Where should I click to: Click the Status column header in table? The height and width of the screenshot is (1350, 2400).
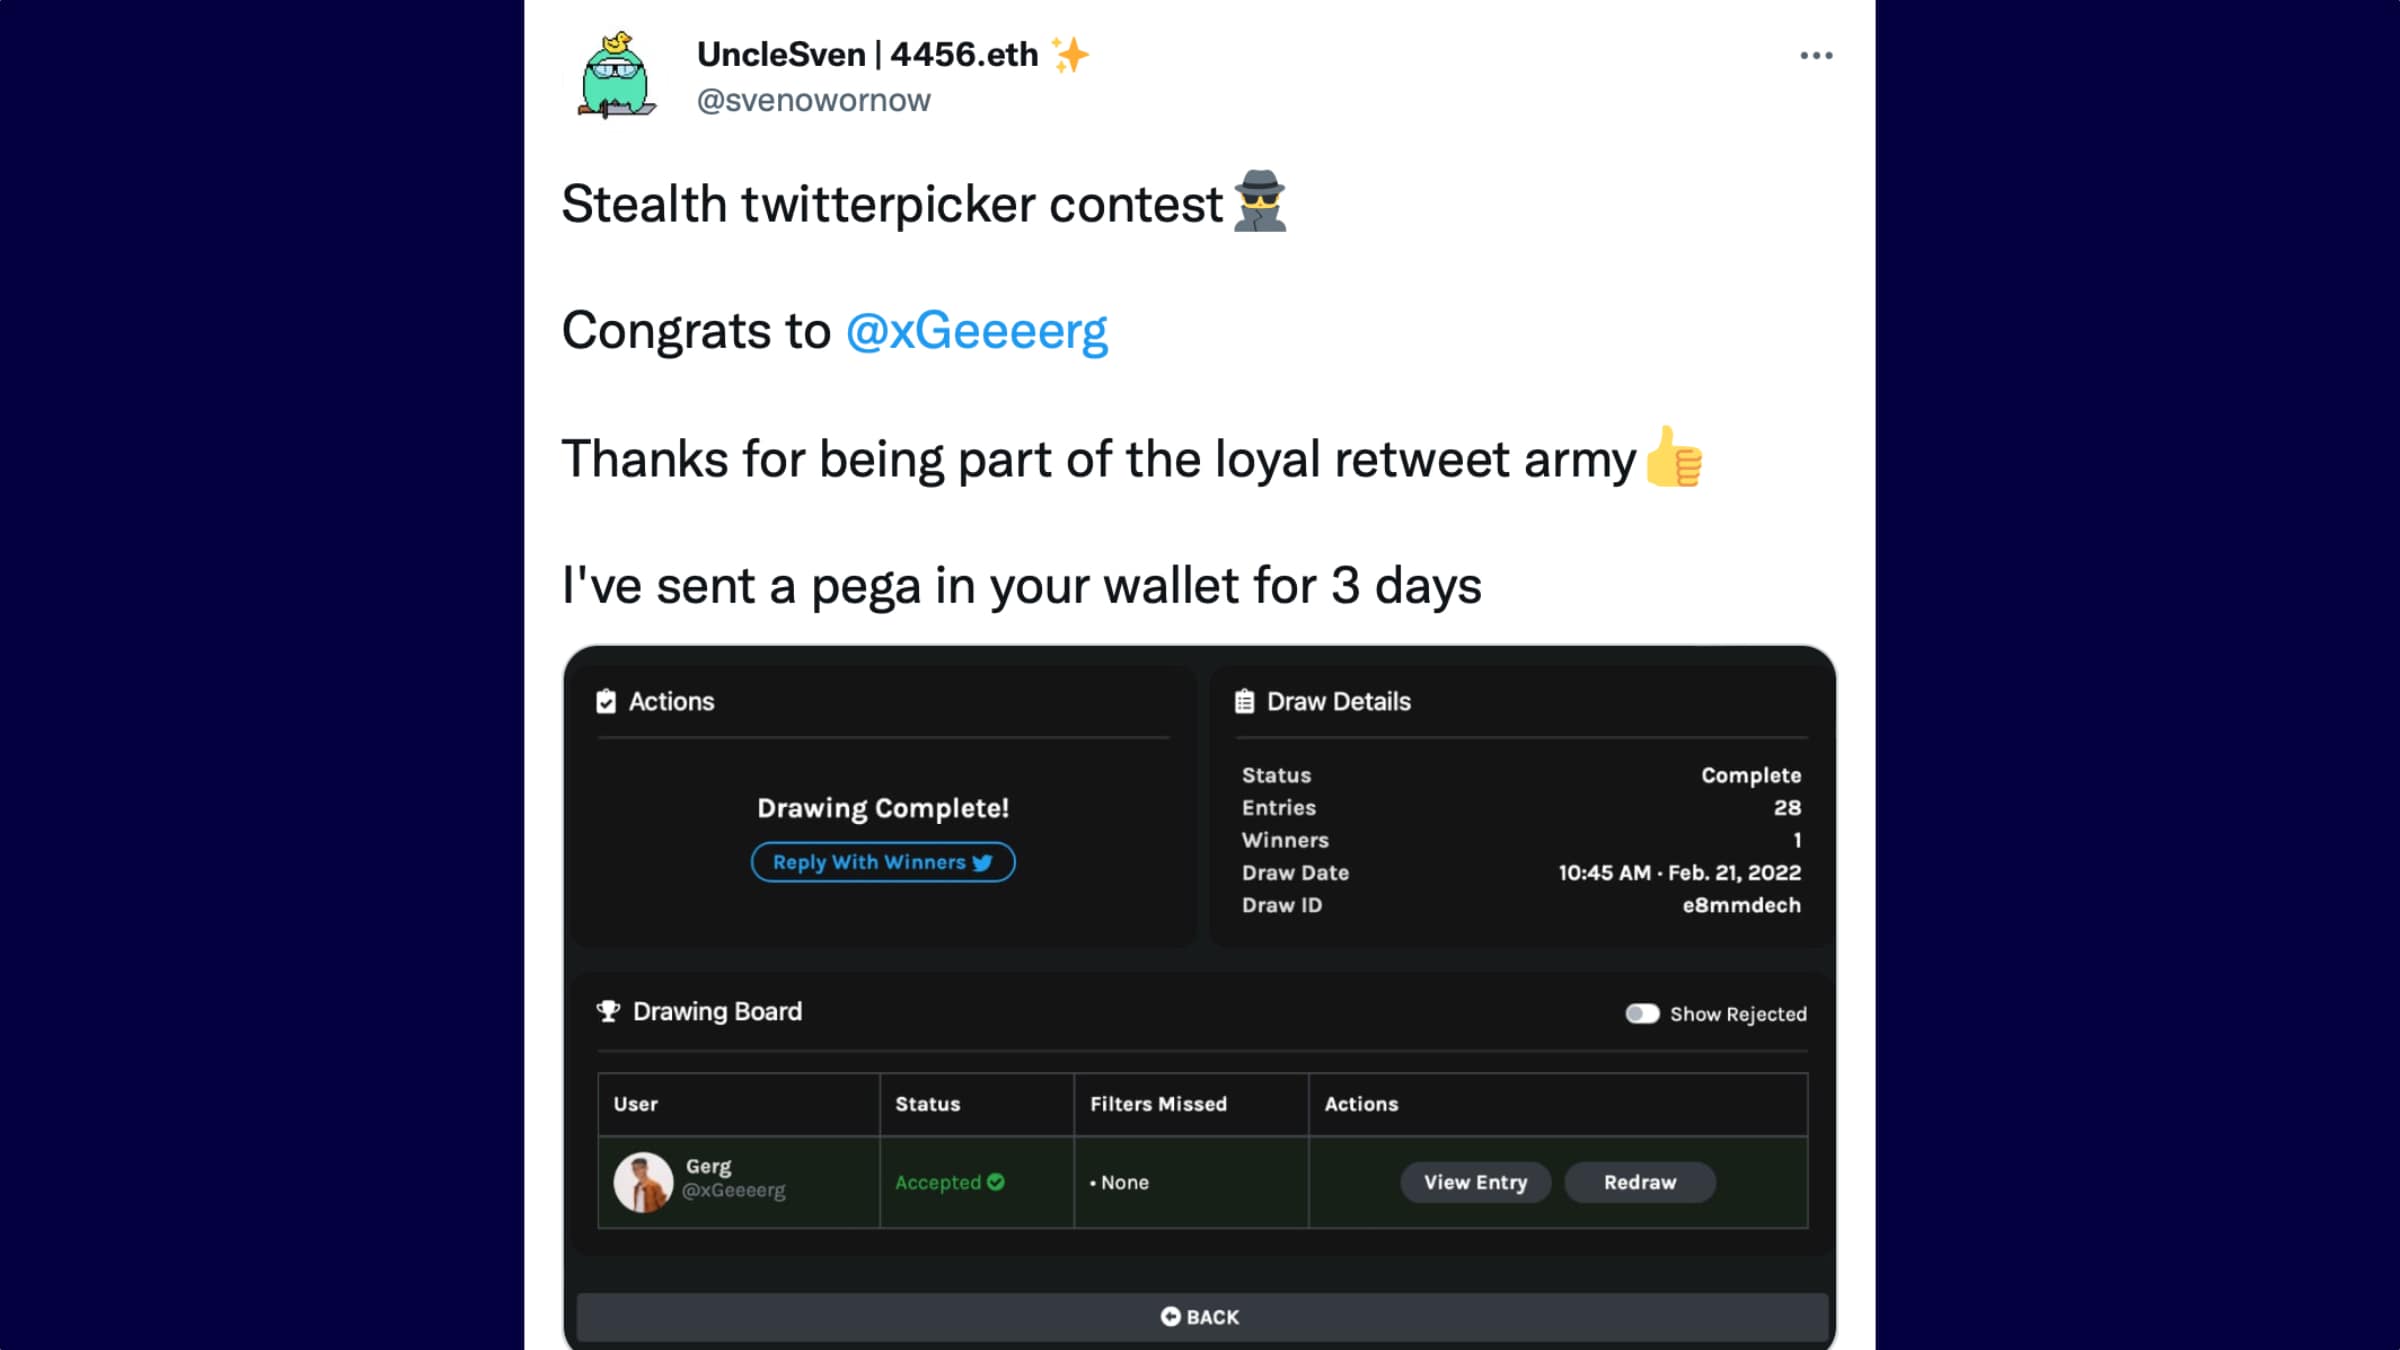click(927, 1104)
